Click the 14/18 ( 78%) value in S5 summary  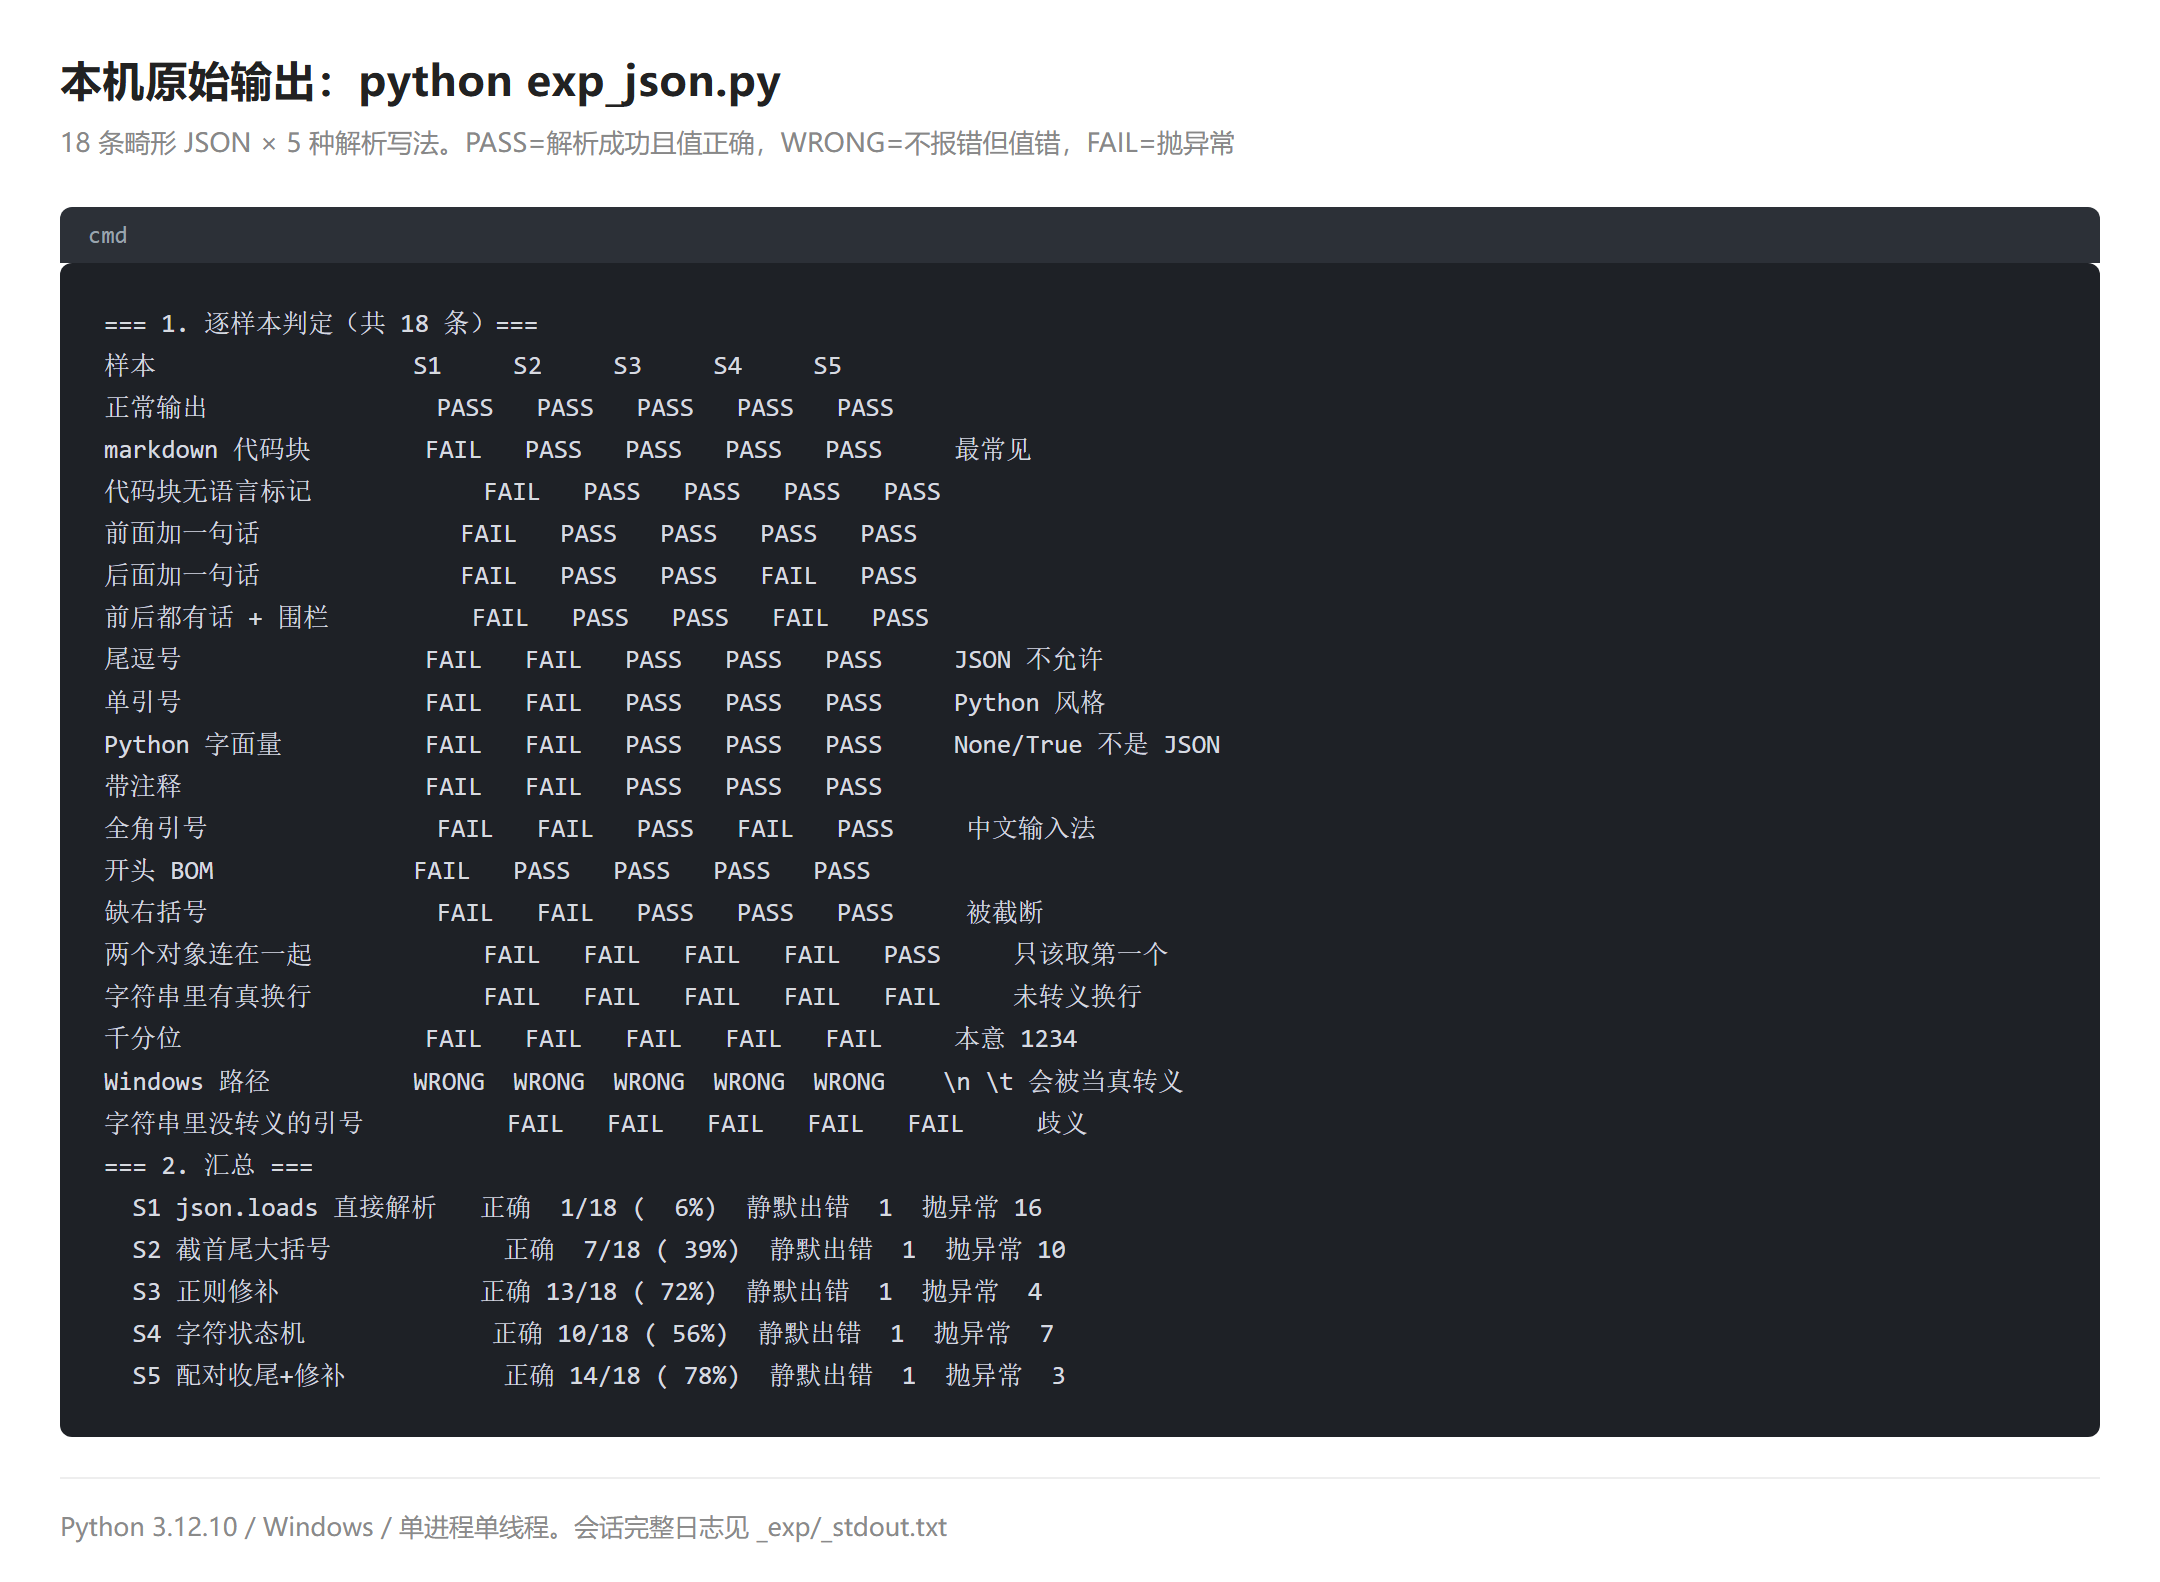click(656, 1376)
